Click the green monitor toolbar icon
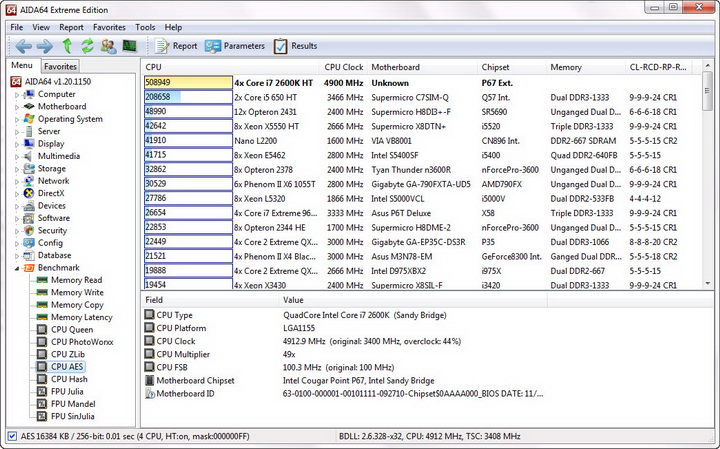Viewport: 720px width, 449px height. click(x=129, y=46)
